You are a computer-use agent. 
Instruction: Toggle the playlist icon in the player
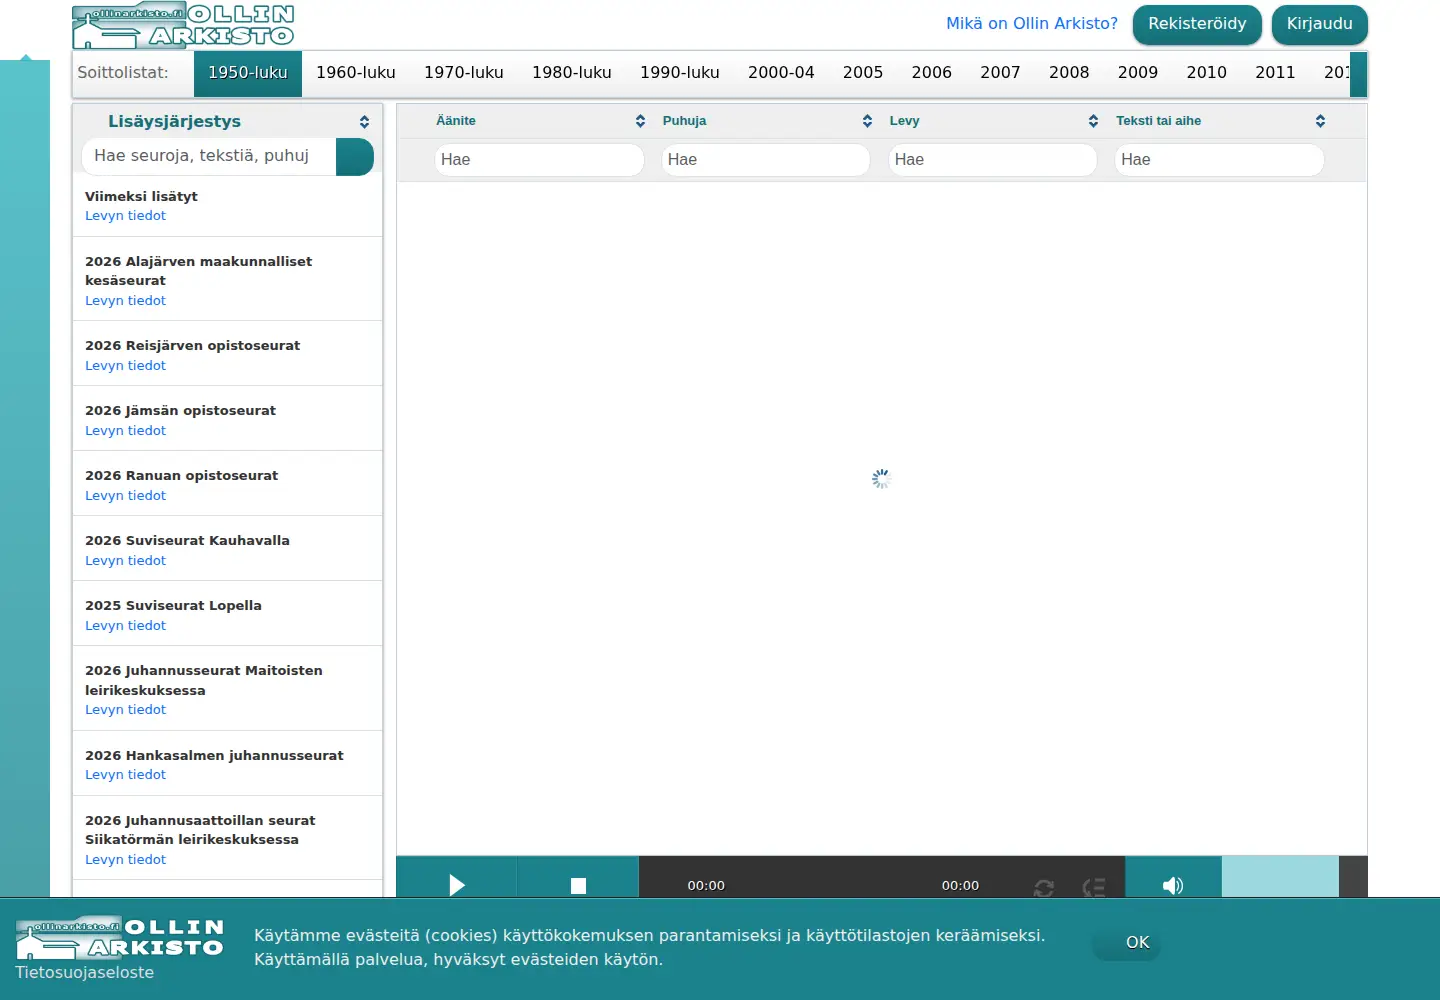(x=1094, y=887)
